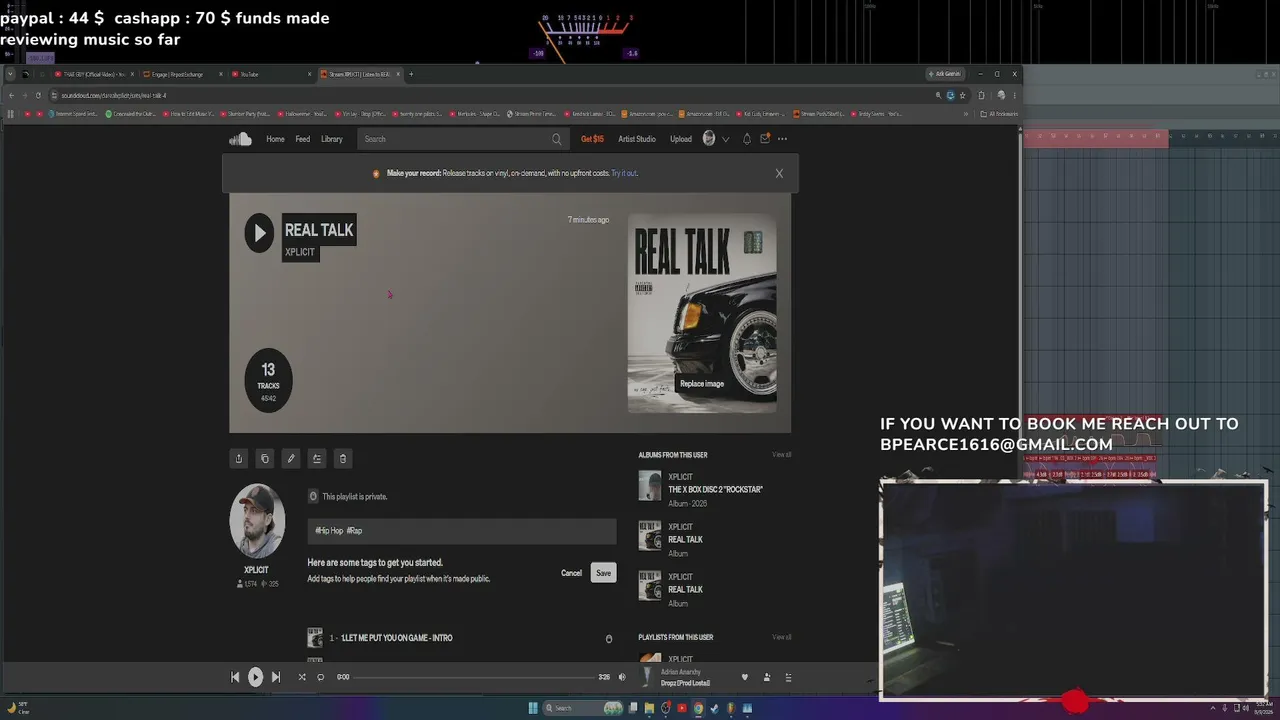Click the trash delete playlist icon

342,458
